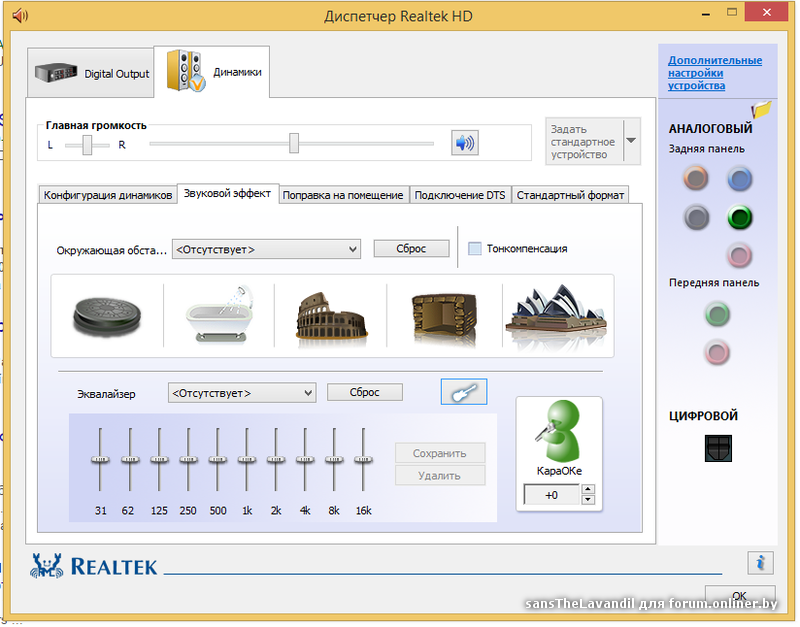The height and width of the screenshot is (627, 800).
Task: Click the orange rear panel jack
Action: tap(697, 179)
